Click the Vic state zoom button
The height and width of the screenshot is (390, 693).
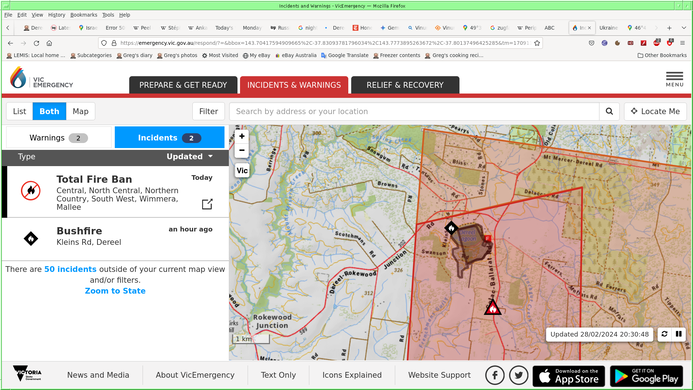[x=242, y=171]
